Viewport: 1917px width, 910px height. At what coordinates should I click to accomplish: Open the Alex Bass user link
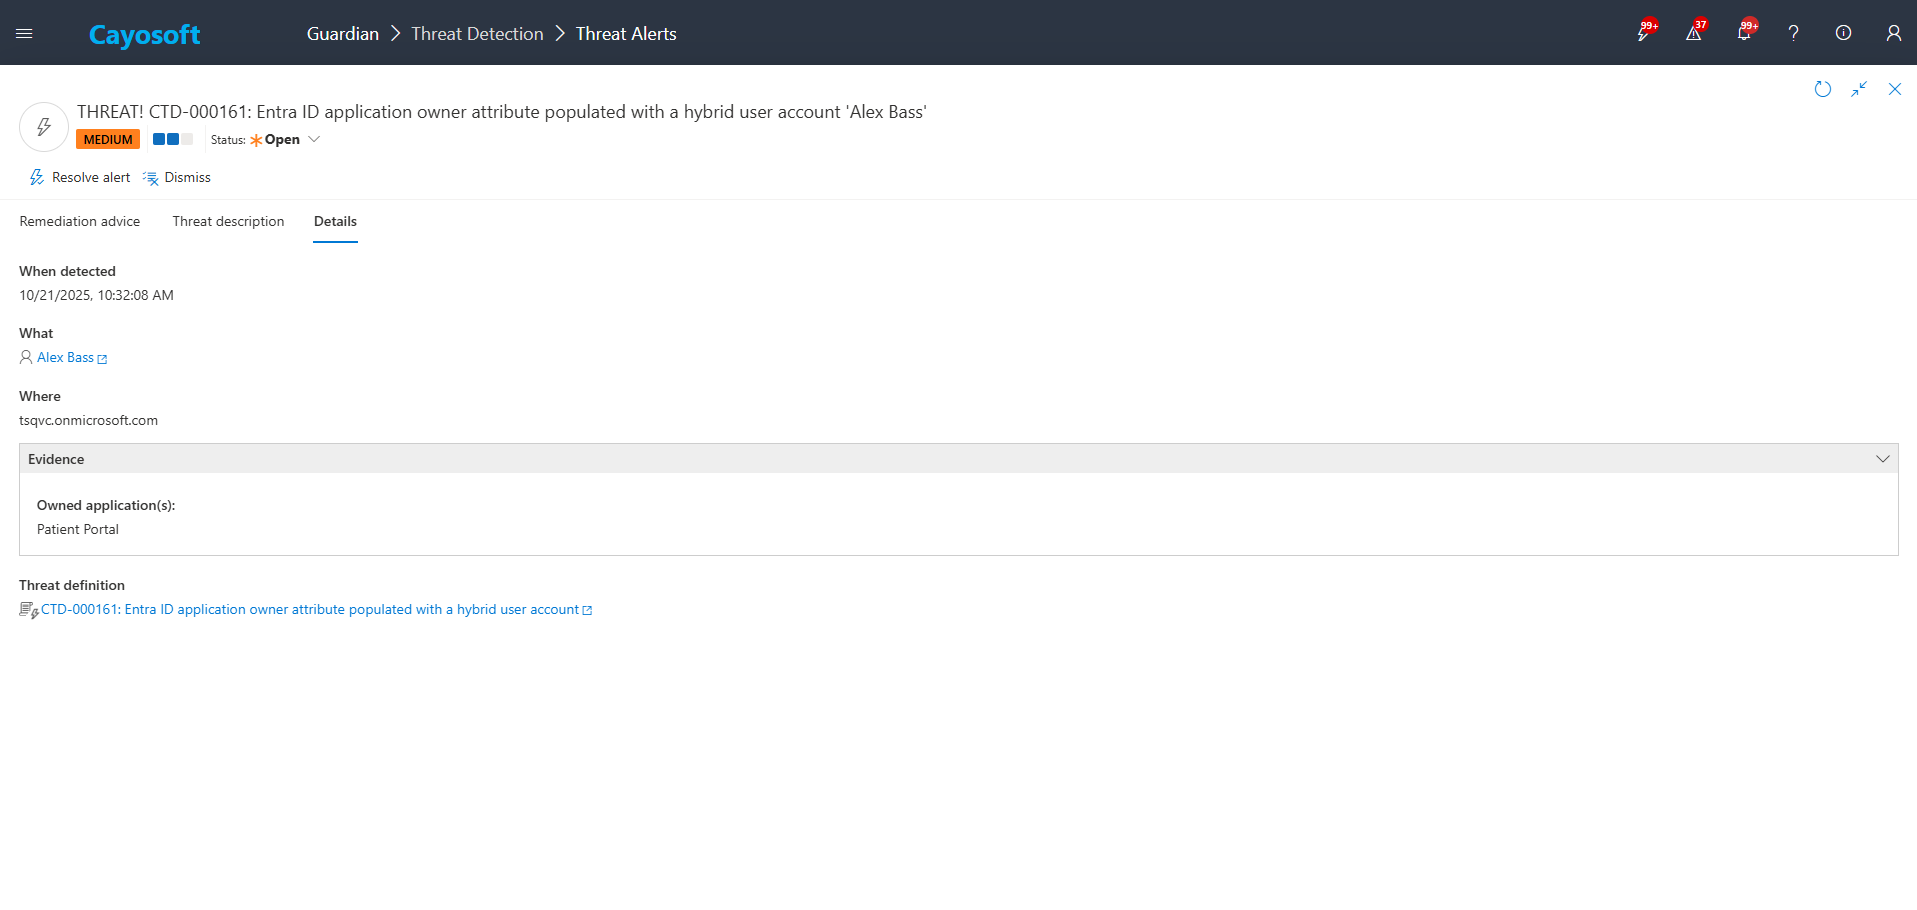point(66,358)
